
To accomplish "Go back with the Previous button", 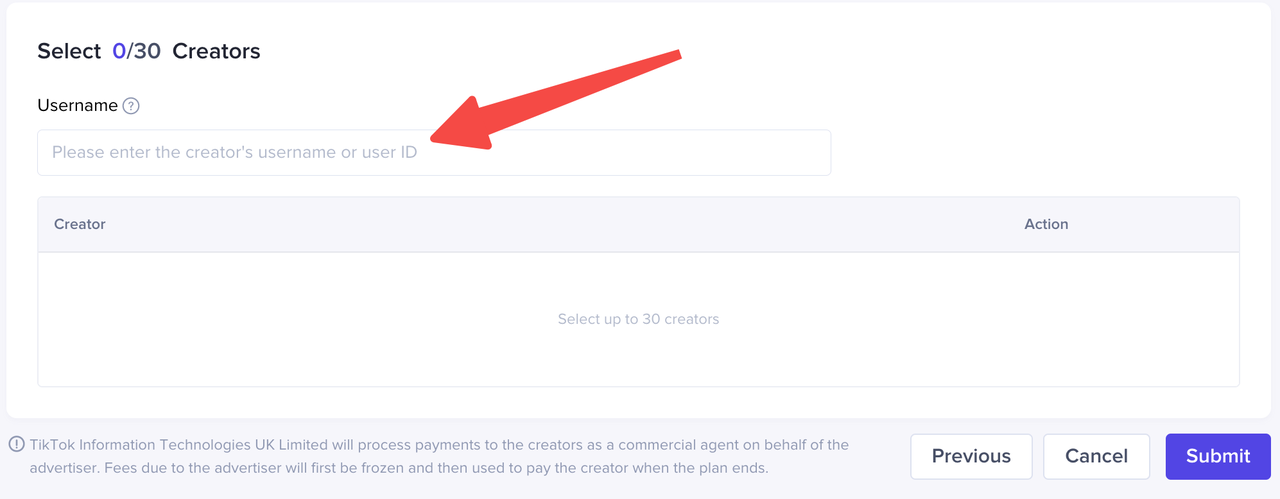I will tap(971, 456).
